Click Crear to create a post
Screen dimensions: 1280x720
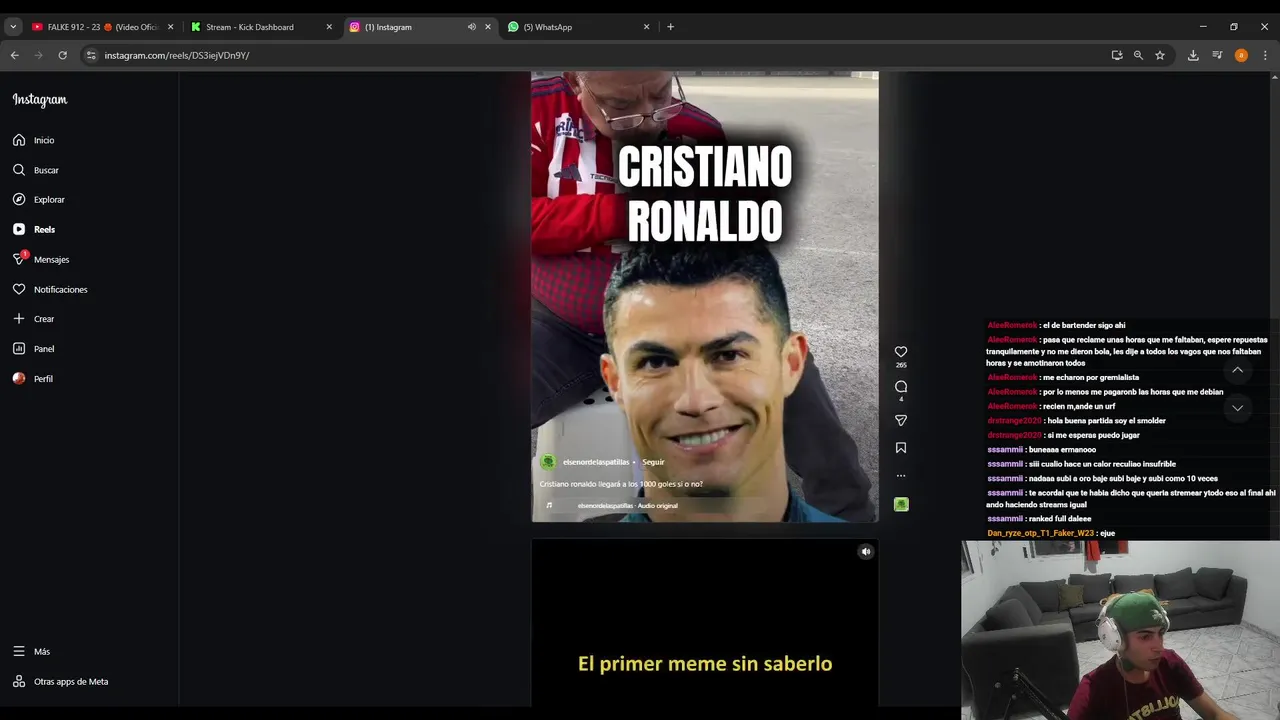pyautogui.click(x=34, y=319)
